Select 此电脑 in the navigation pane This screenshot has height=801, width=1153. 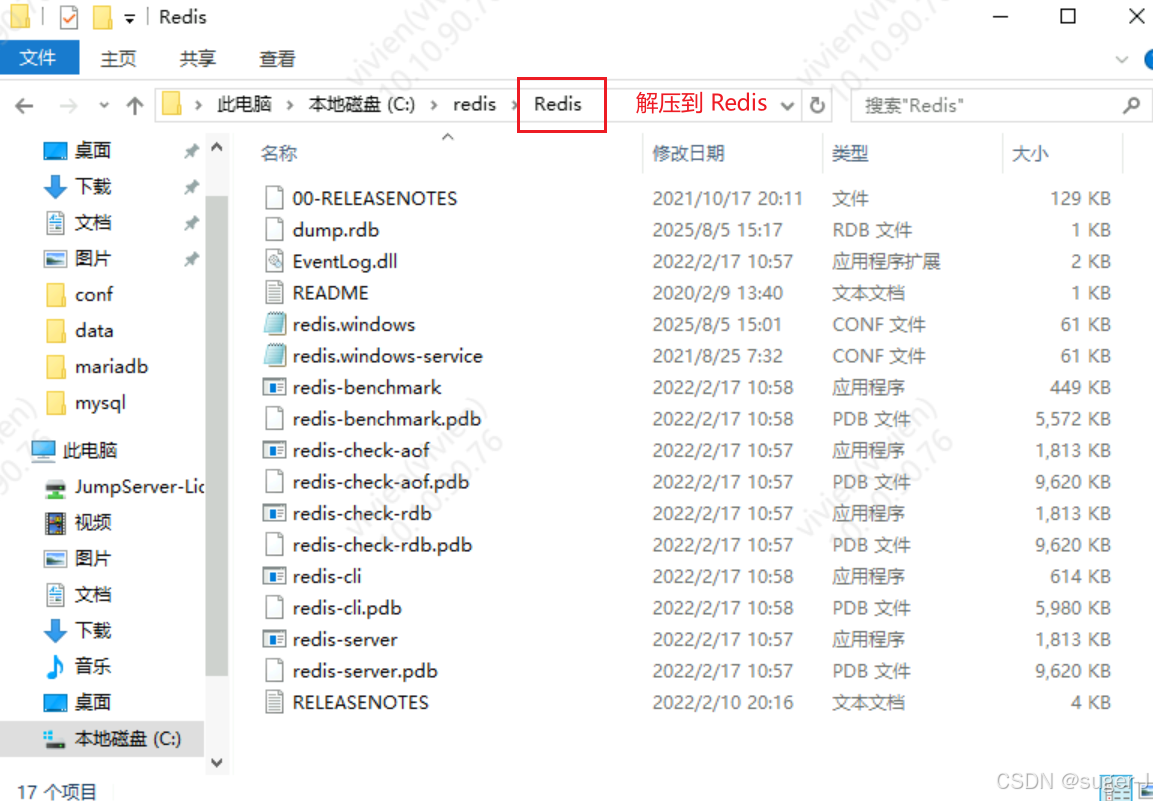[x=90, y=450]
